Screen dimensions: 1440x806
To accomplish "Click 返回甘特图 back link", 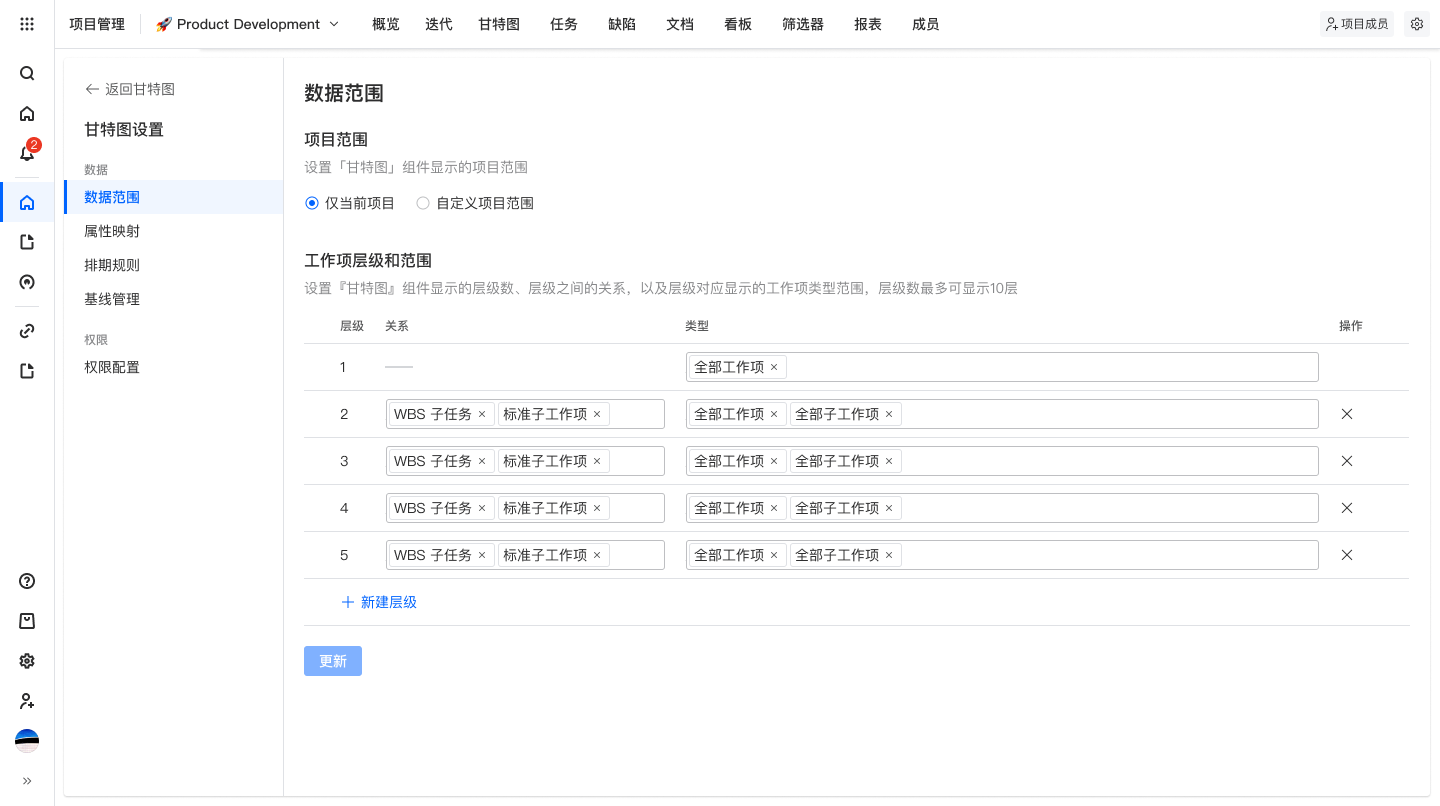I will pyautogui.click(x=130, y=89).
